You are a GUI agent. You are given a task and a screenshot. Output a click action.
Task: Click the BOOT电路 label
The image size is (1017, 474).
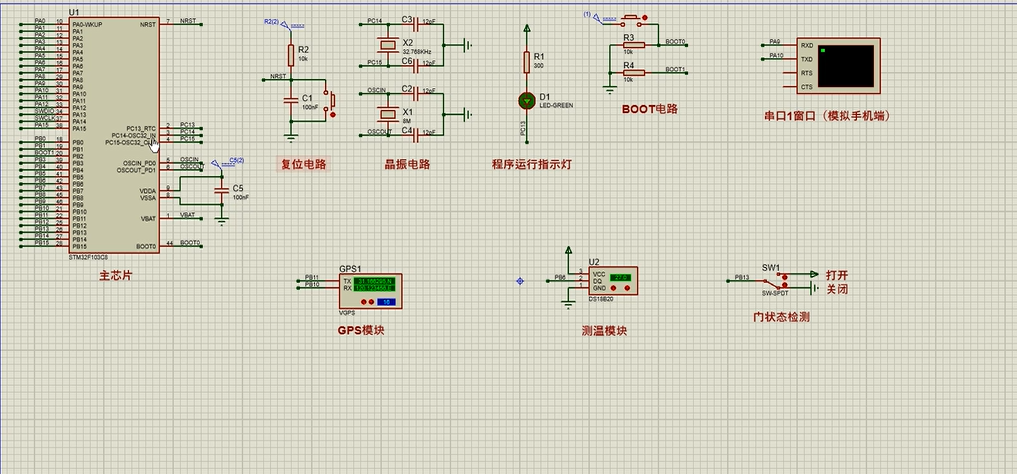[650, 109]
